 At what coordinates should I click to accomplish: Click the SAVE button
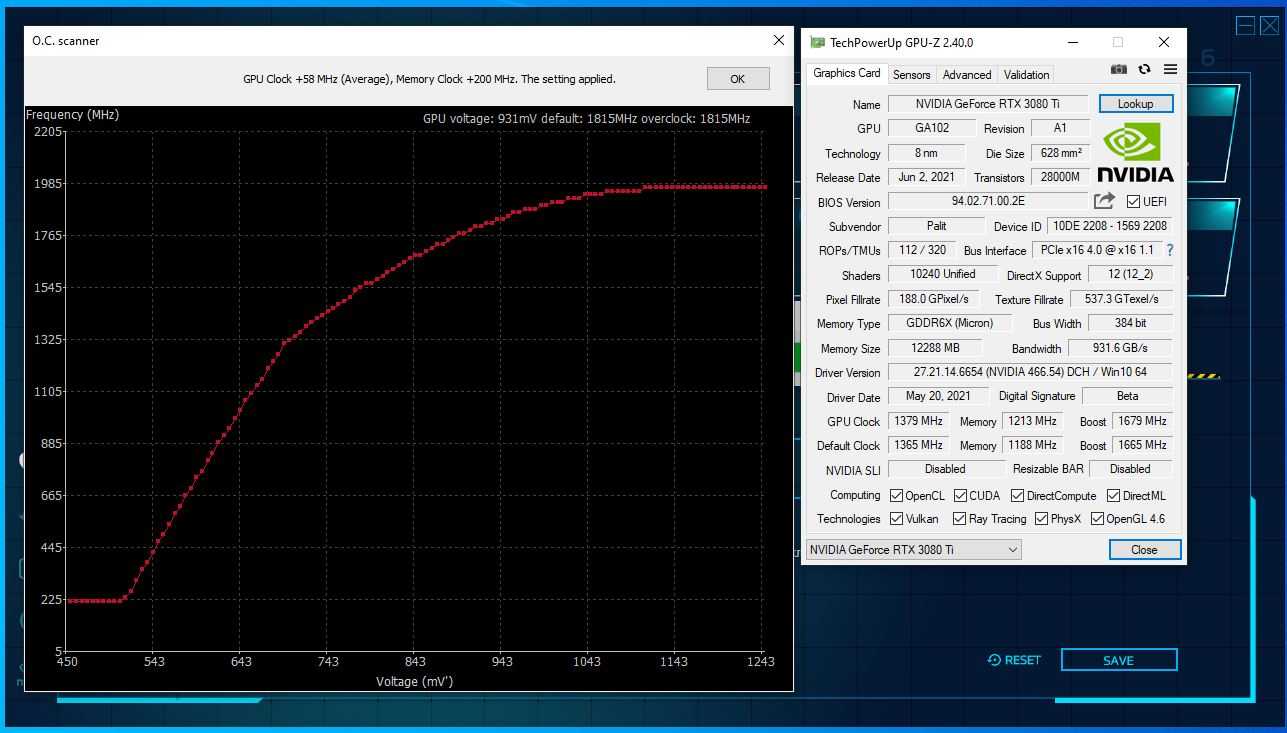coord(1118,660)
